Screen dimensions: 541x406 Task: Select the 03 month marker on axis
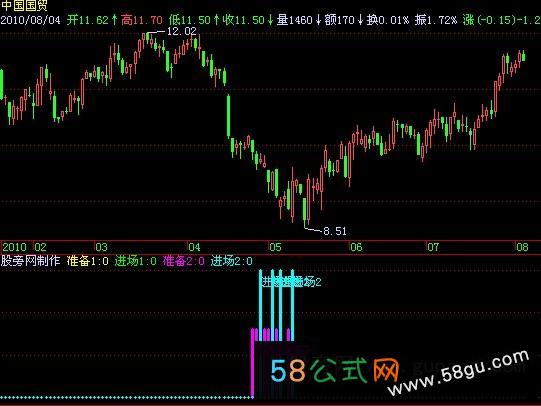pos(101,247)
